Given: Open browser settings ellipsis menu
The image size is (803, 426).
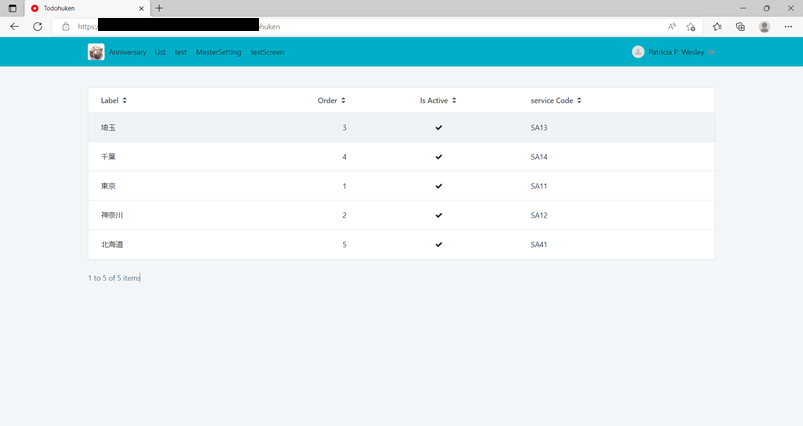Looking at the screenshot, I should (x=788, y=27).
